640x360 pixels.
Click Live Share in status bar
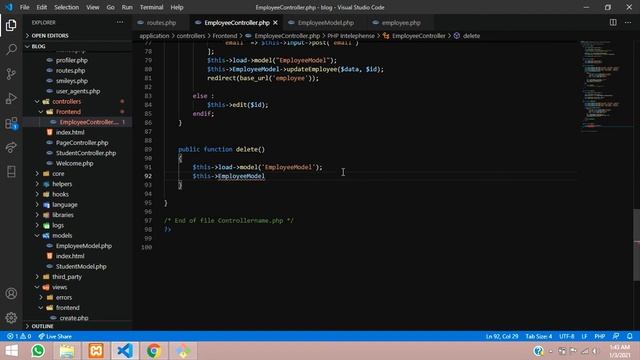[55, 336]
